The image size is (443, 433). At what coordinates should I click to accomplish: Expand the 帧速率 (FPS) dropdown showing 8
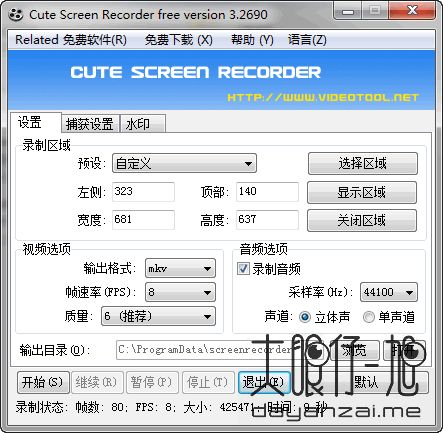pyautogui.click(x=180, y=292)
